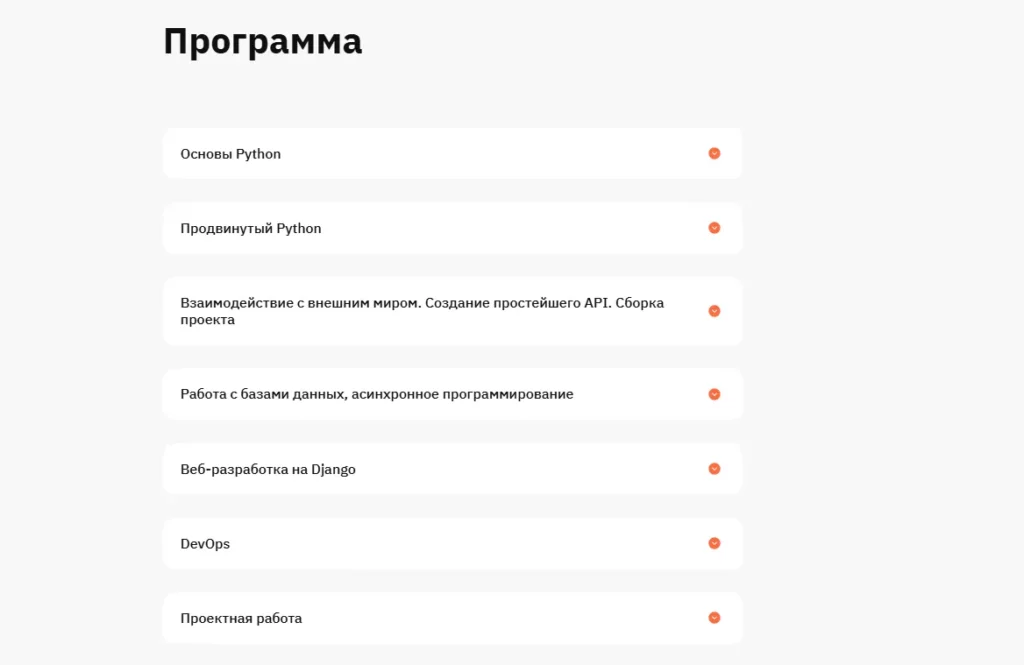The image size is (1024, 665).
Task: Select the Проектная работа accordion row
Action: pos(452,618)
